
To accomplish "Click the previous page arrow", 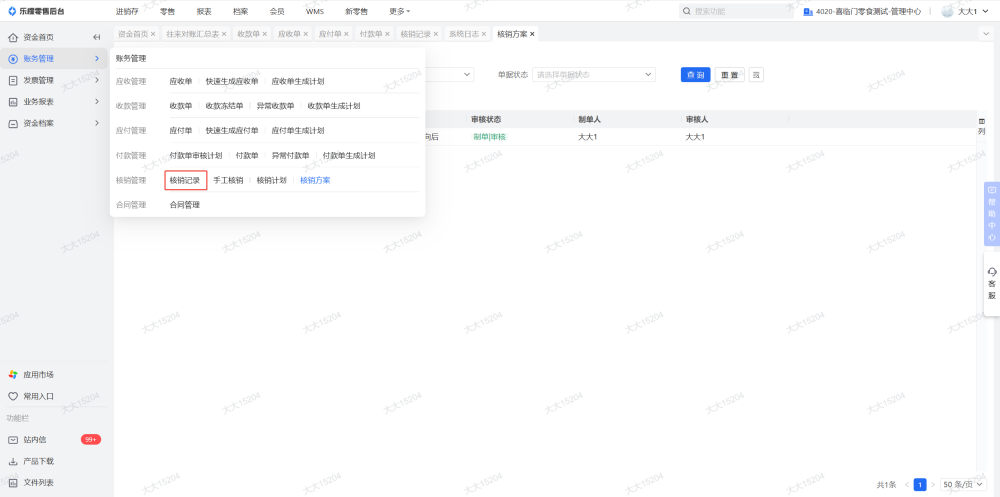I will 907,485.
